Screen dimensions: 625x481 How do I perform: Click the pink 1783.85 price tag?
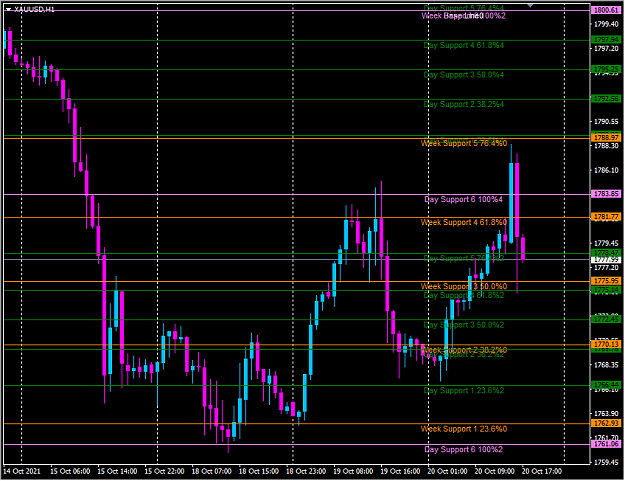(606, 194)
